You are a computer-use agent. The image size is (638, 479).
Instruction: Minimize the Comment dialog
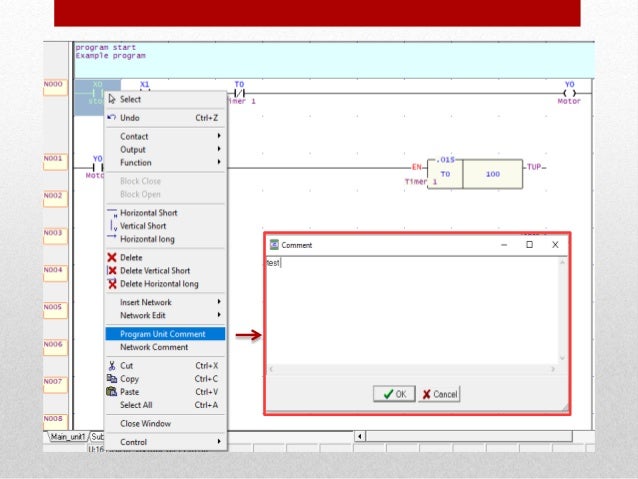tap(504, 245)
